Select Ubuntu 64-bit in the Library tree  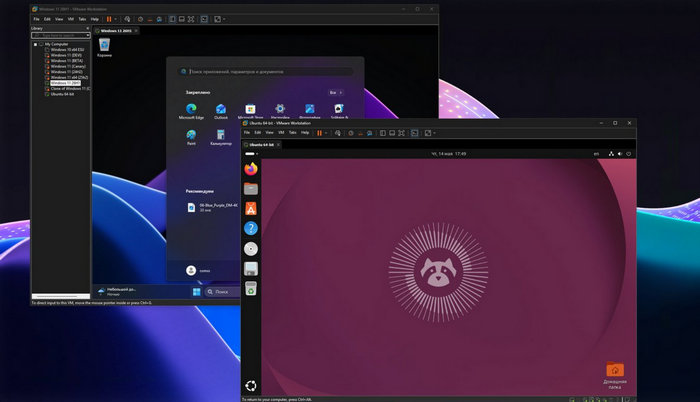[x=62, y=94]
